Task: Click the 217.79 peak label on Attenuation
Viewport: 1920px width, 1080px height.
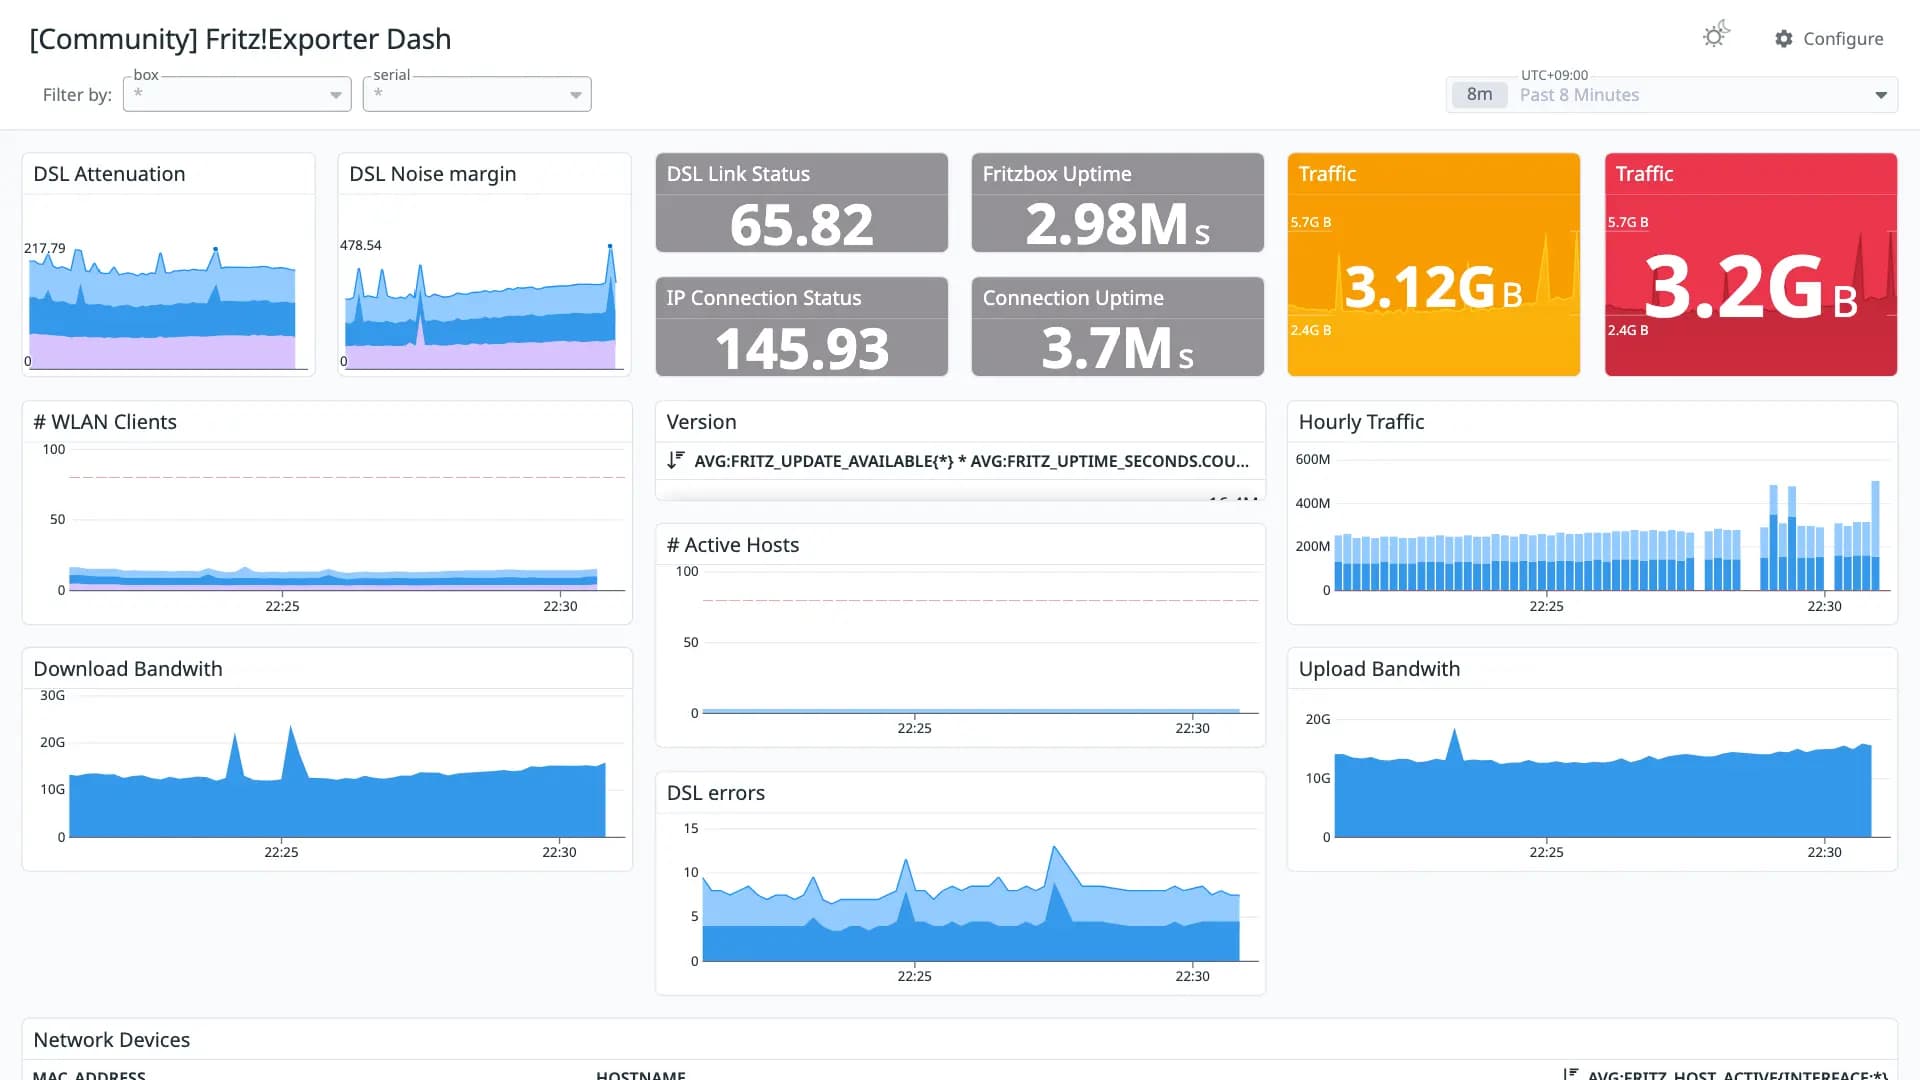Action: pos(45,248)
